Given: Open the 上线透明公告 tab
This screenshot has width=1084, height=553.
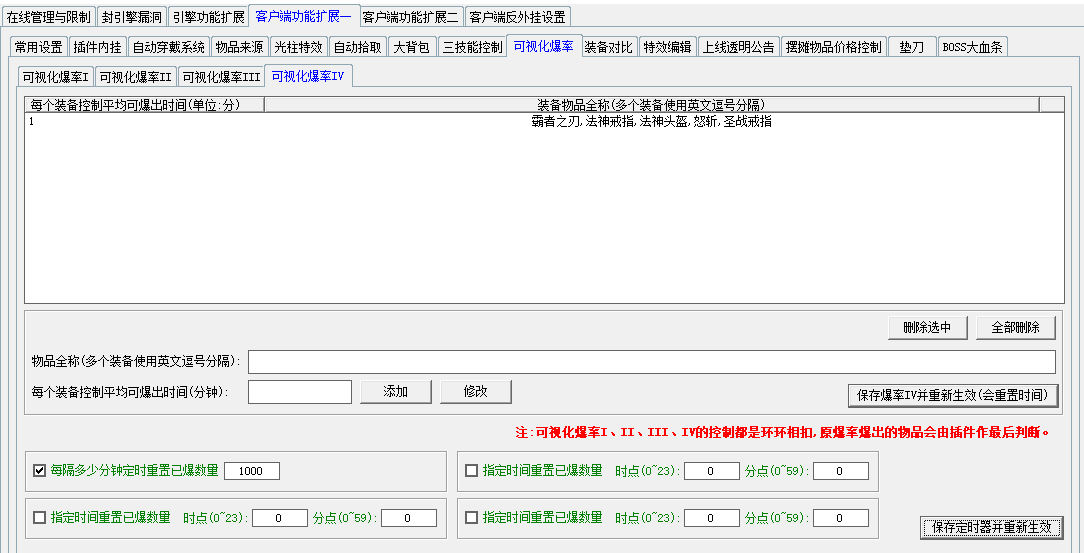Looking at the screenshot, I should [738, 47].
